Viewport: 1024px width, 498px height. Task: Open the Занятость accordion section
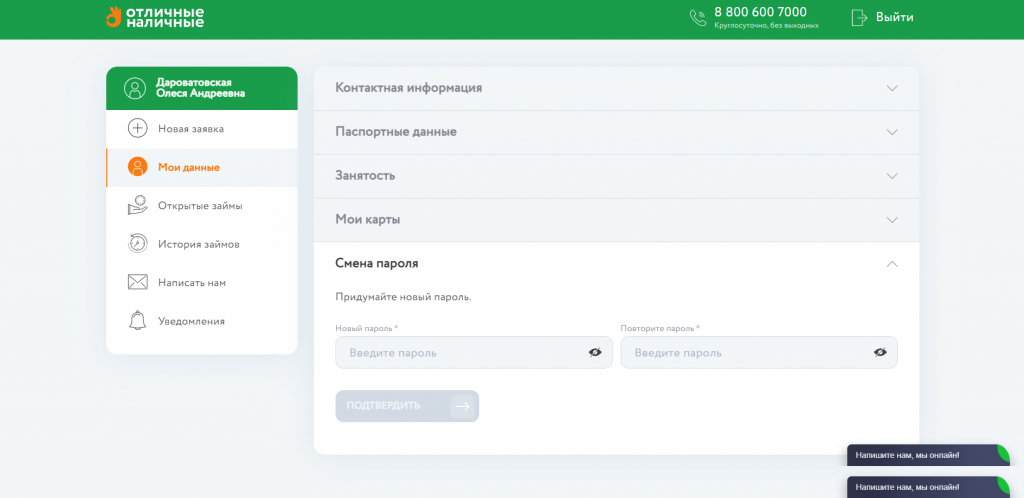616,176
